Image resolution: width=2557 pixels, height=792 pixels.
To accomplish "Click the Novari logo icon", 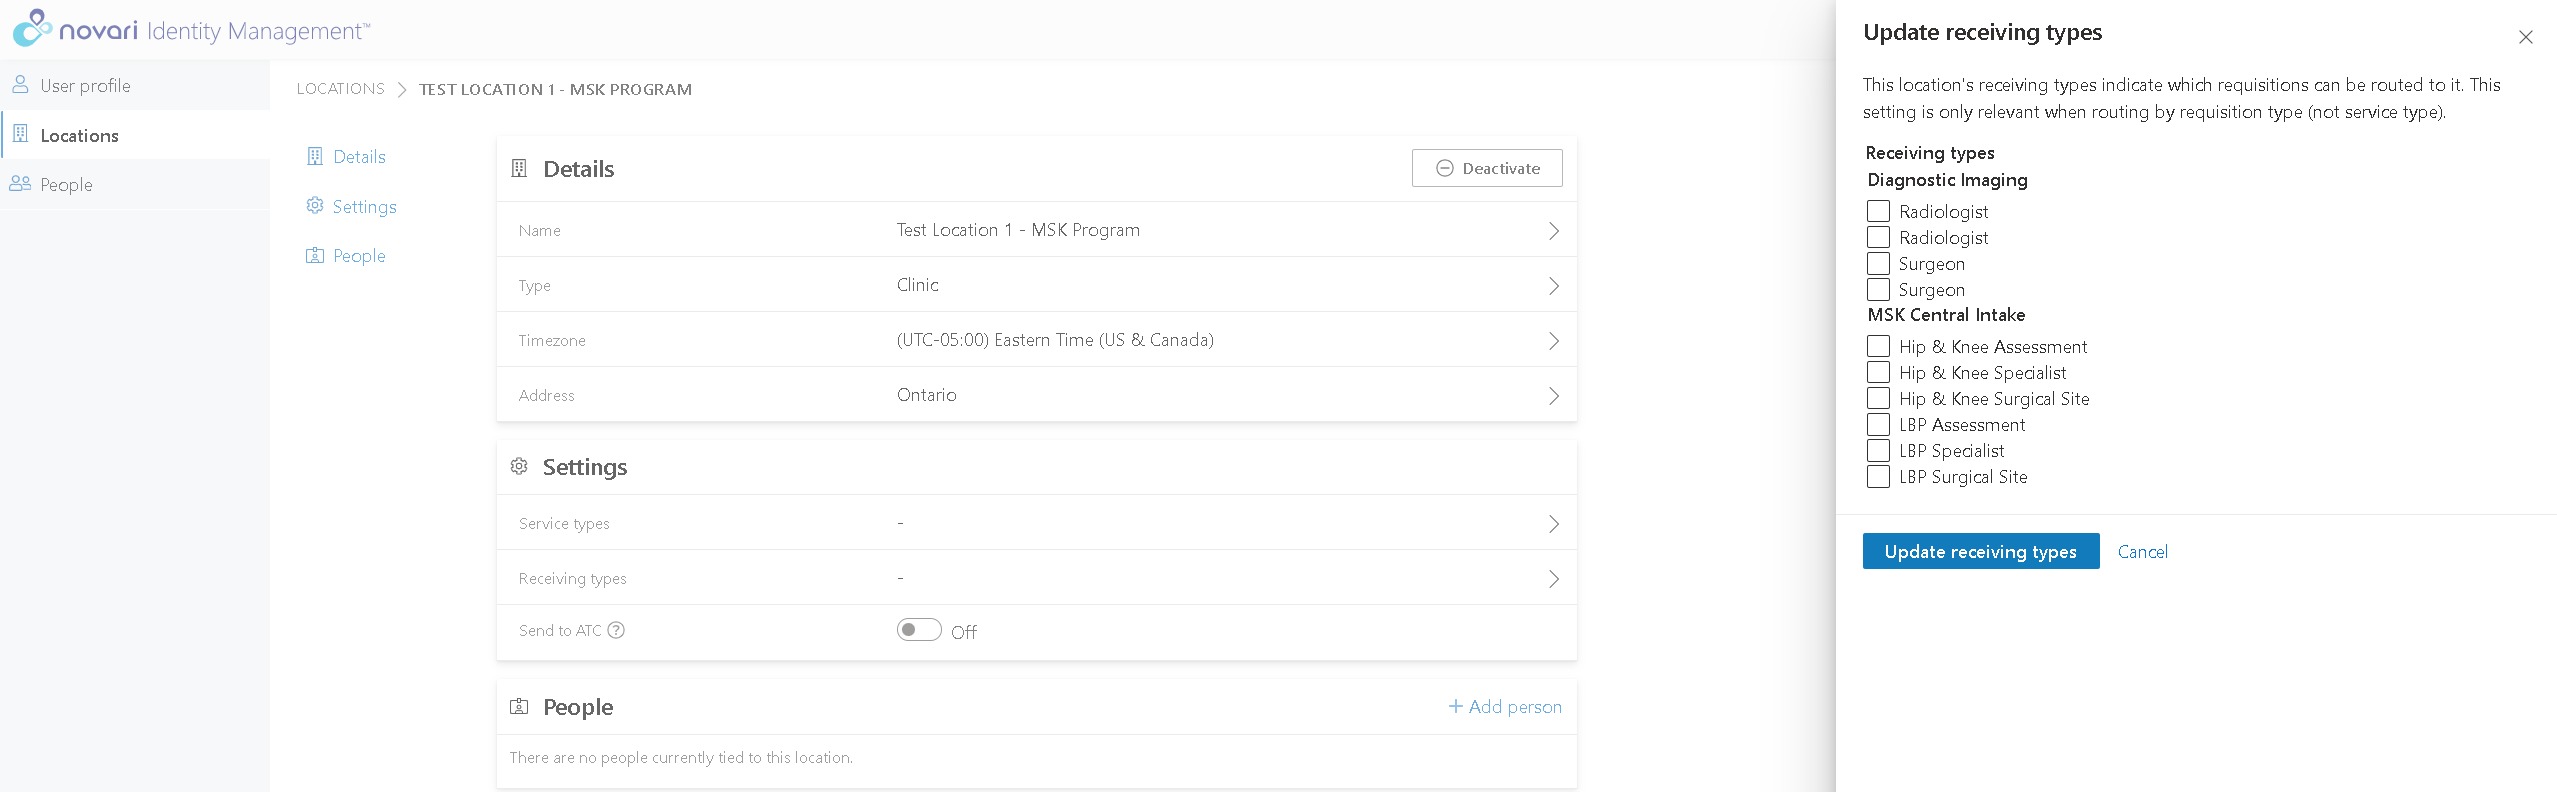I will point(32,28).
